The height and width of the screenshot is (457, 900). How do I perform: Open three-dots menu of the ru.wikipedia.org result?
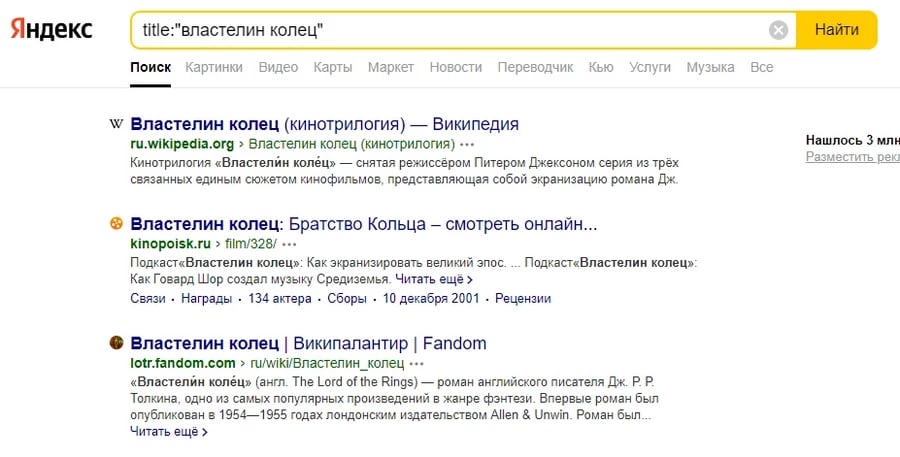[467, 144]
